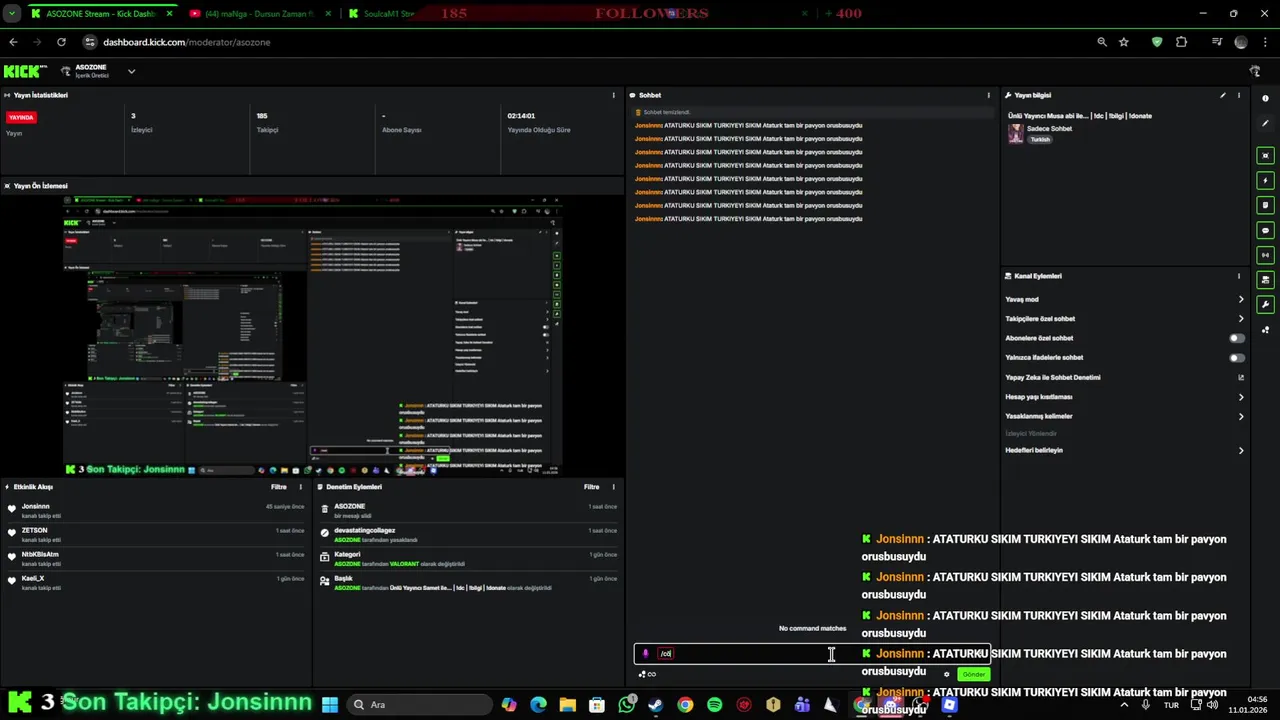Screen dimensions: 1280x720
Task: Select the Başlık moderation action entry
Action: click(x=468, y=582)
